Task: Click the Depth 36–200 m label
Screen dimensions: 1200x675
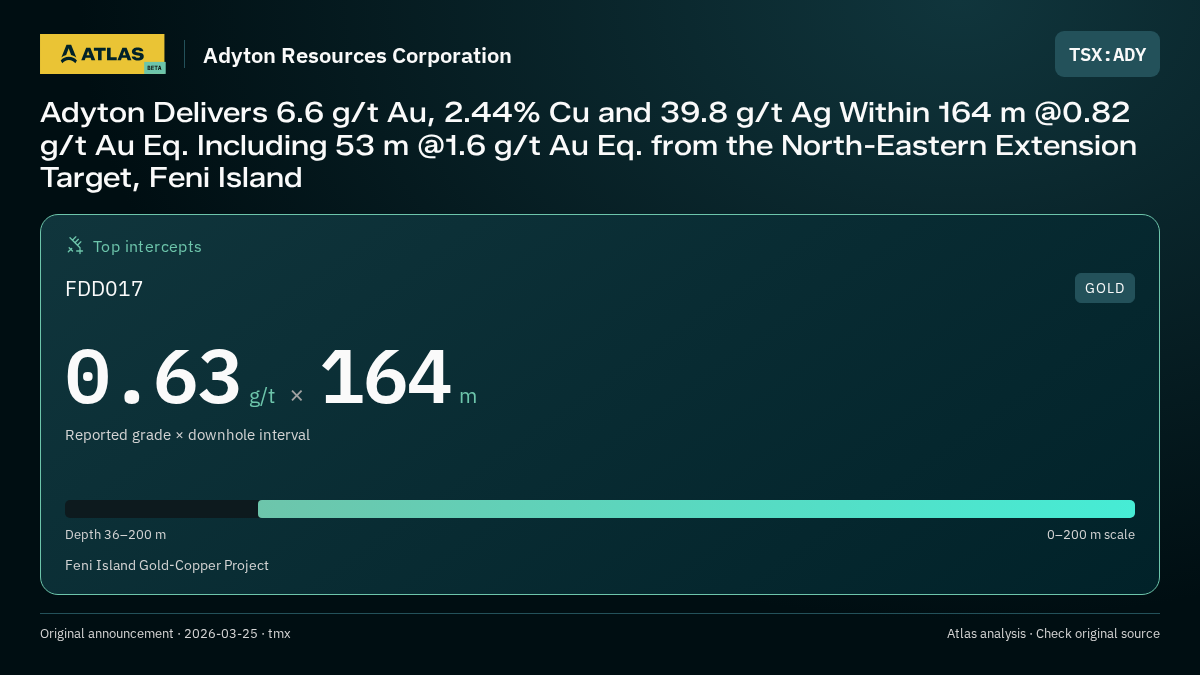Action: pos(115,534)
